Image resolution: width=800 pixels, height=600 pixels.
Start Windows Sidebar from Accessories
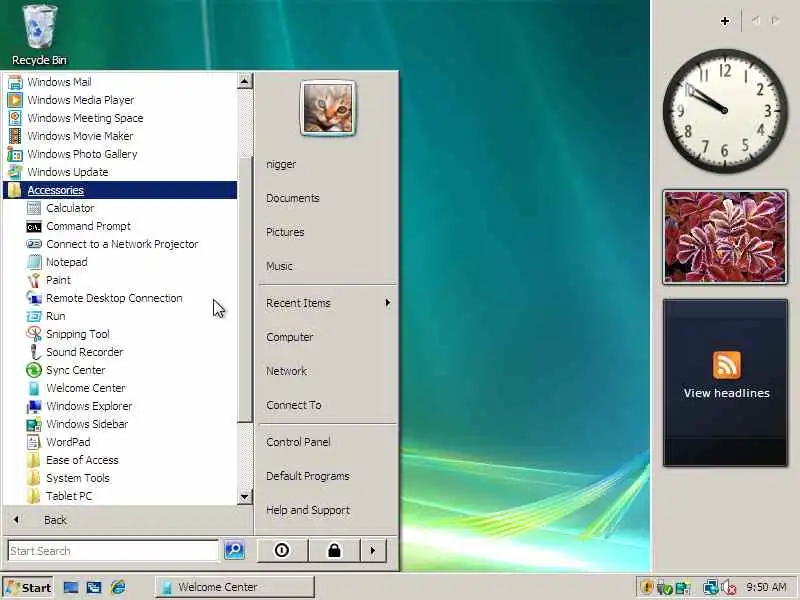[120, 424]
